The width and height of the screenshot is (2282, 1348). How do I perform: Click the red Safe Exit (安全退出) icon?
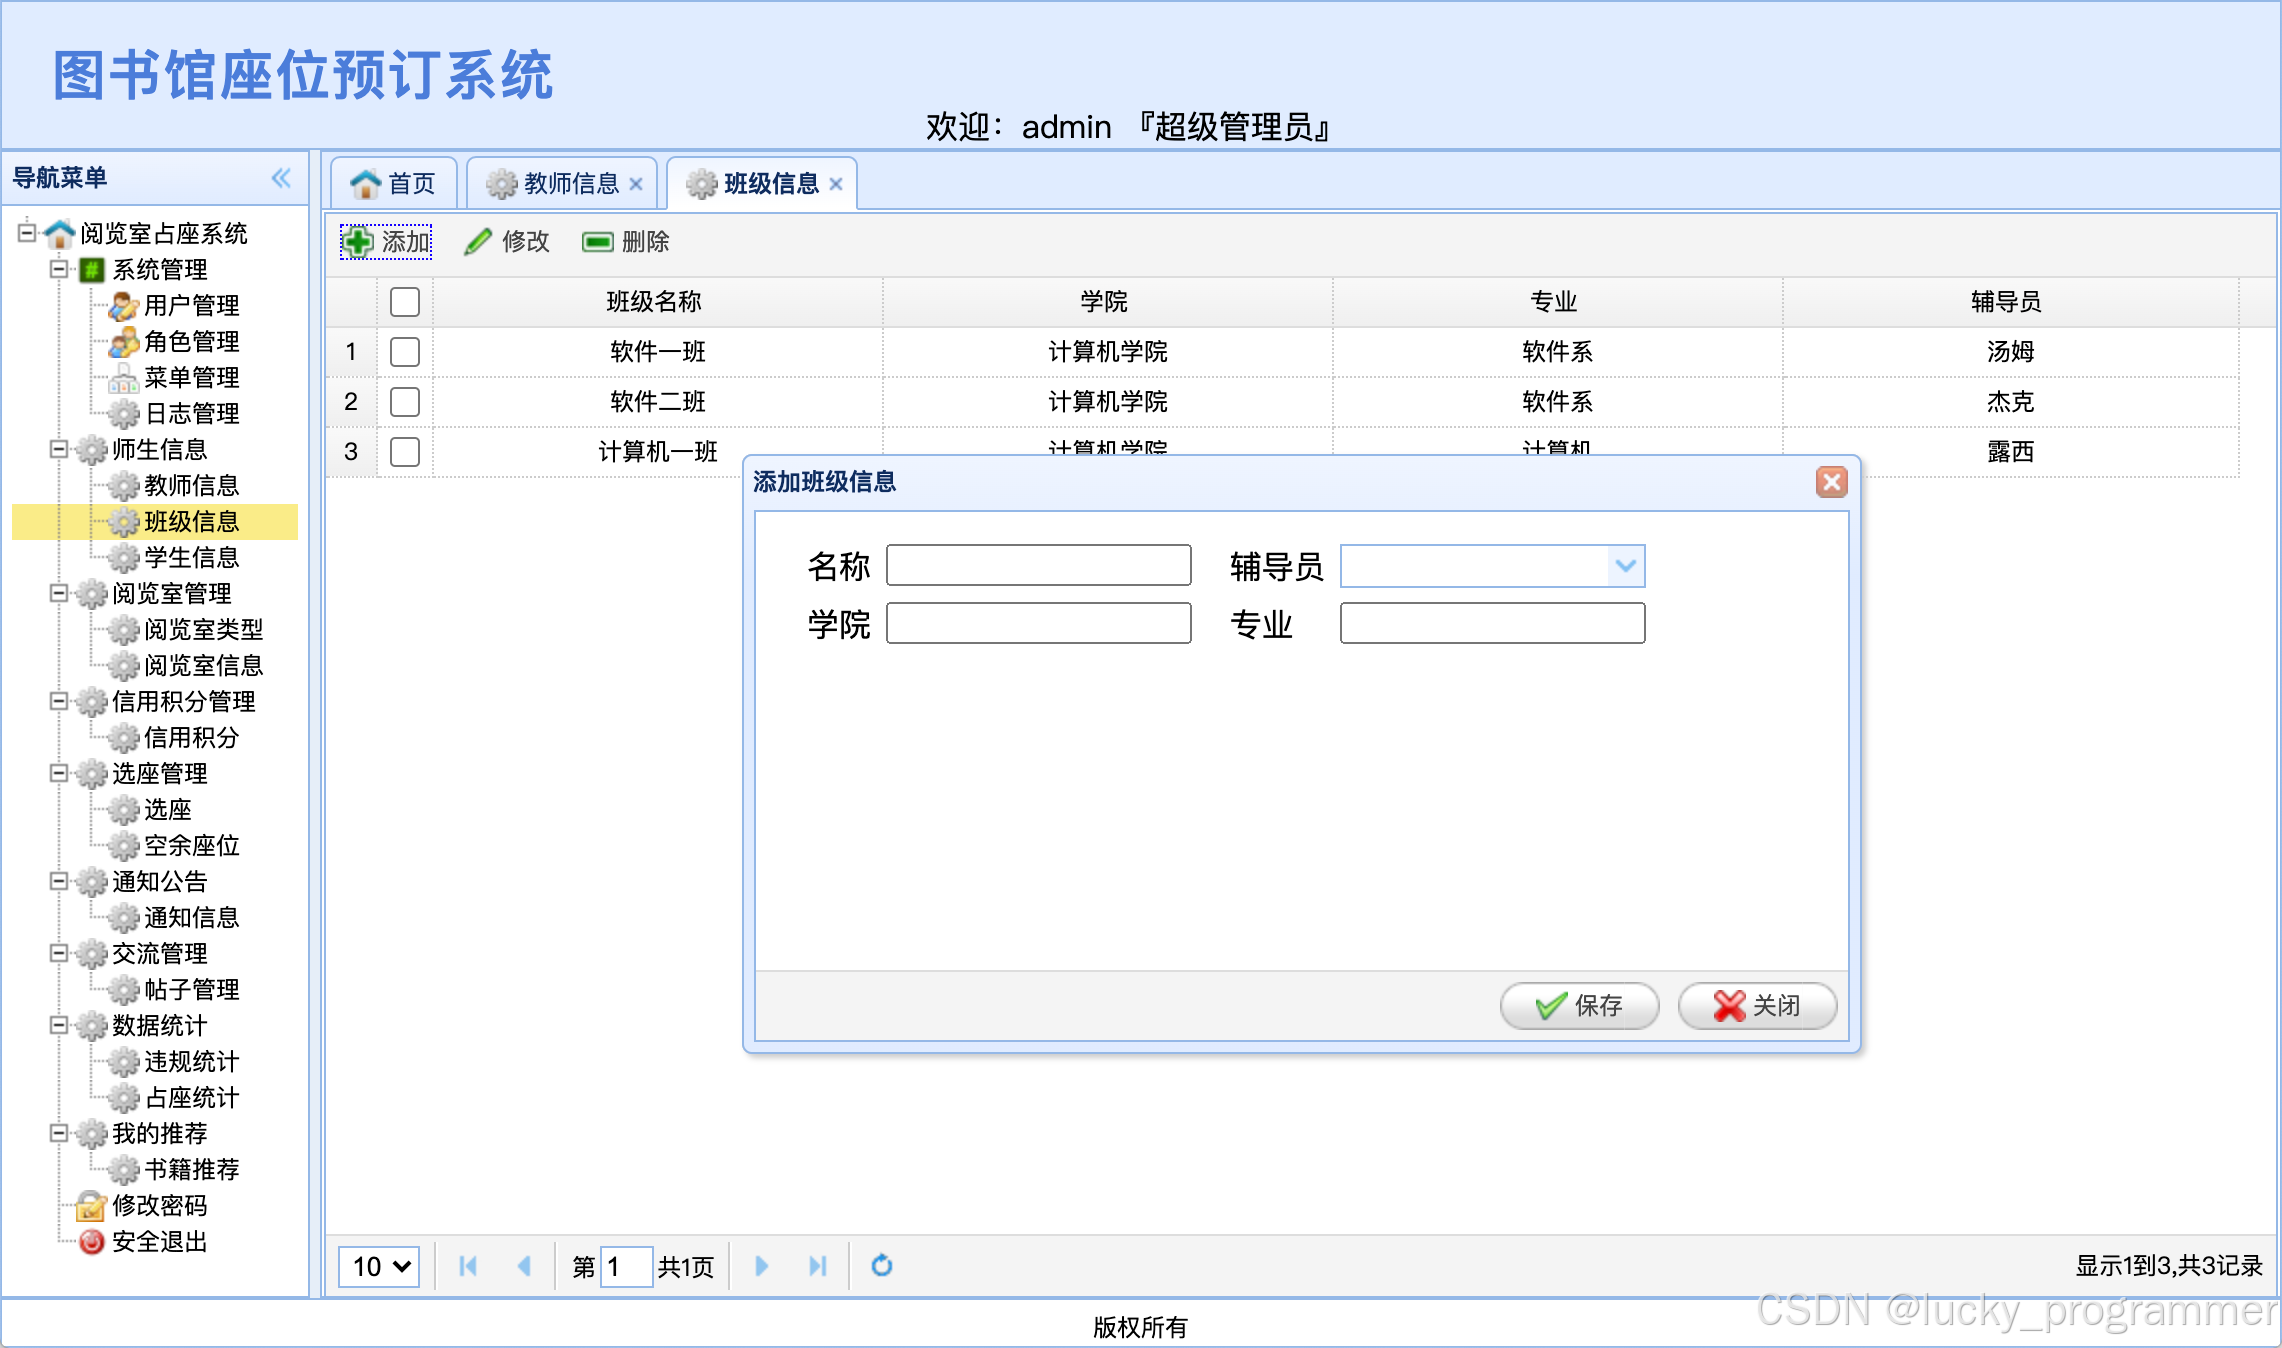pyautogui.click(x=91, y=1241)
